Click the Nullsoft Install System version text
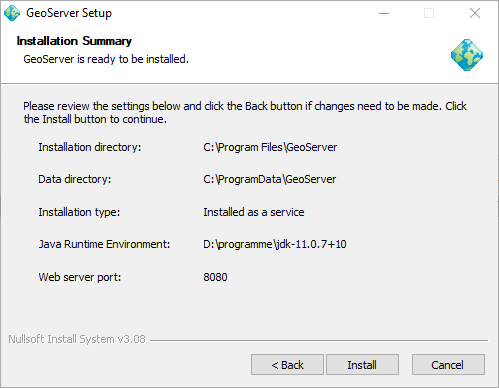 point(77,339)
